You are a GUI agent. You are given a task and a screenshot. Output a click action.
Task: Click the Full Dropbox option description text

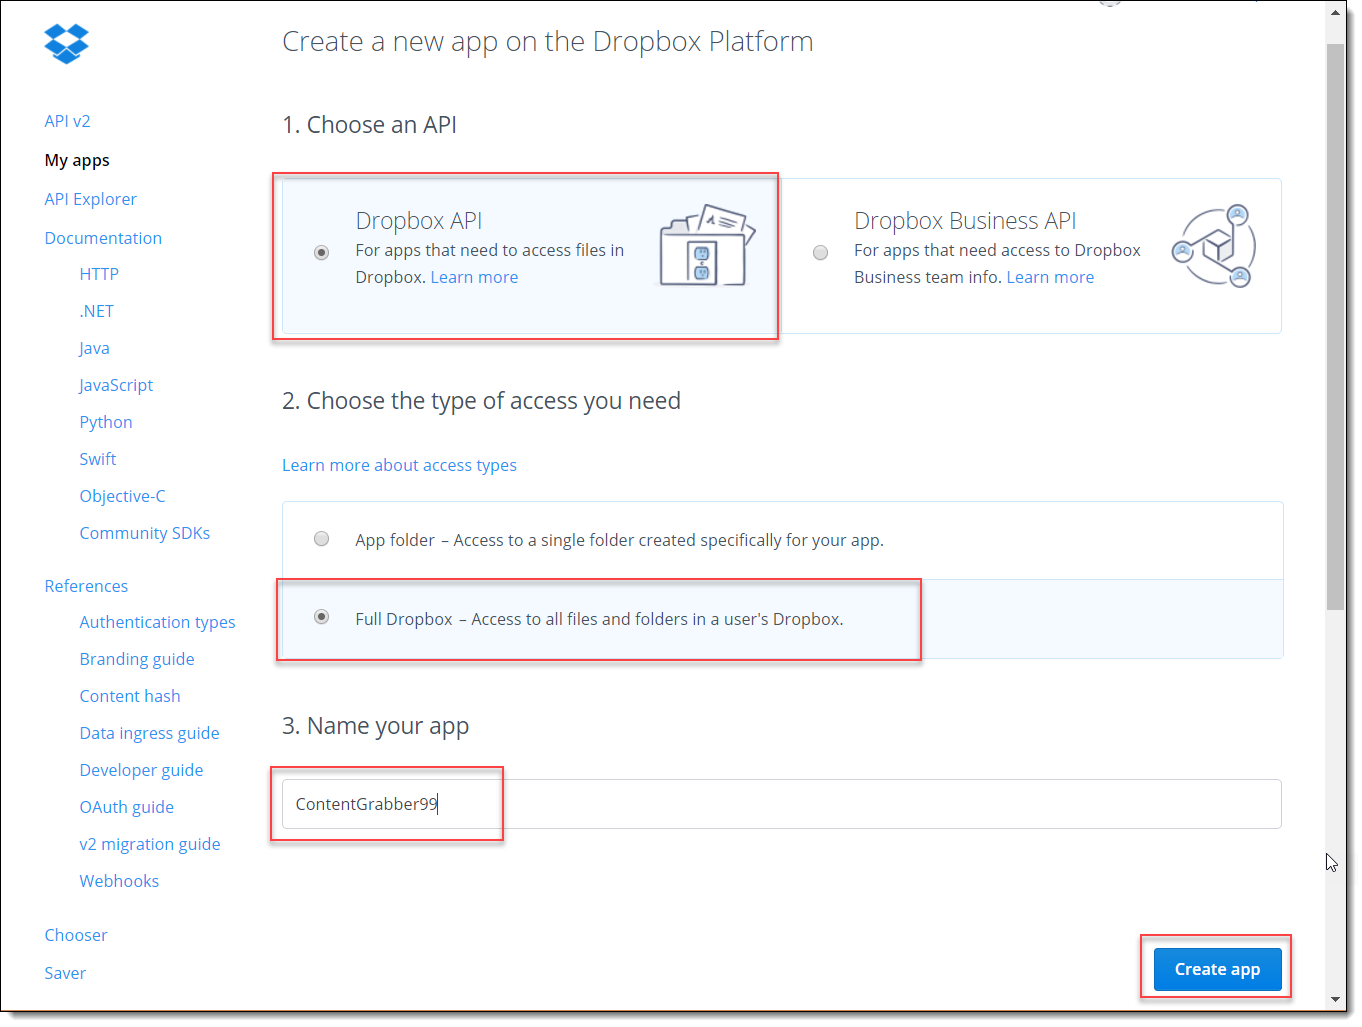[599, 619]
